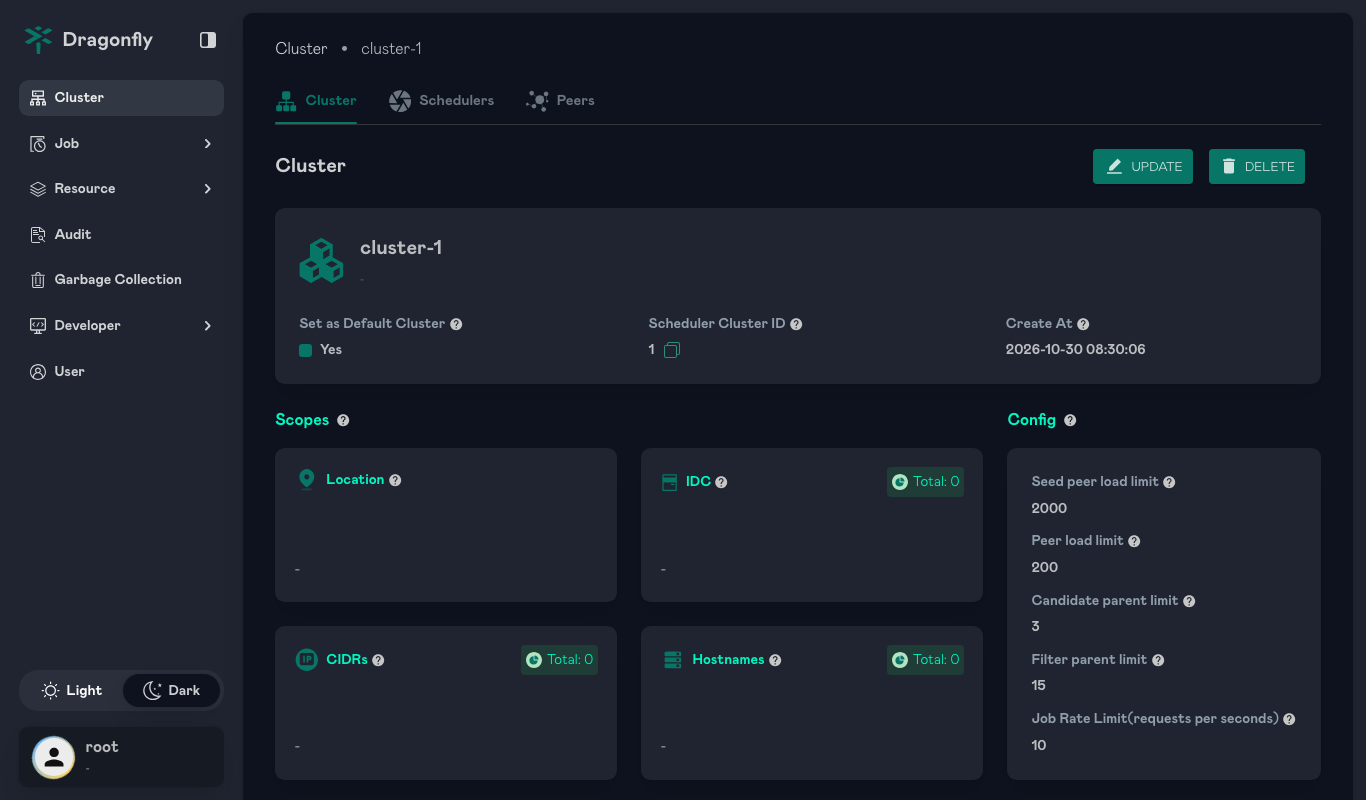Switch to Dark theme
This screenshot has width=1366, height=800.
[x=171, y=690]
